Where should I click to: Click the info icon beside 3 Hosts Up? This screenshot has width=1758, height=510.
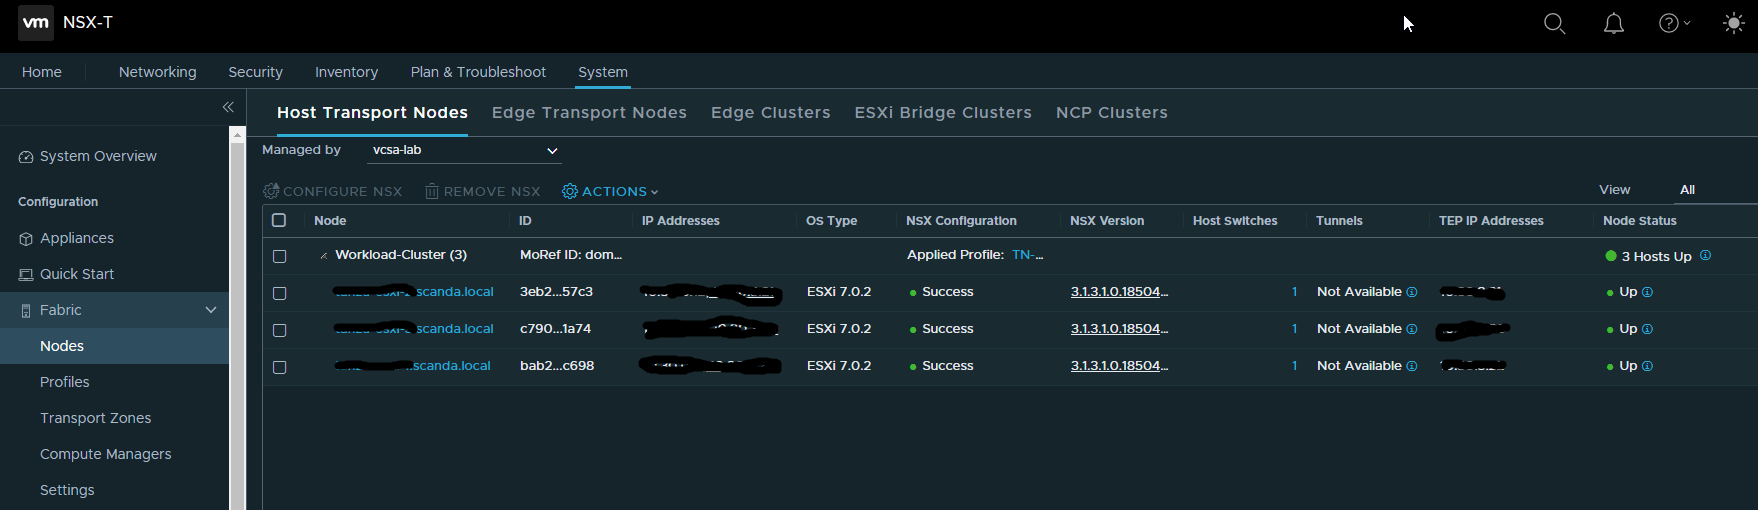coord(1705,255)
